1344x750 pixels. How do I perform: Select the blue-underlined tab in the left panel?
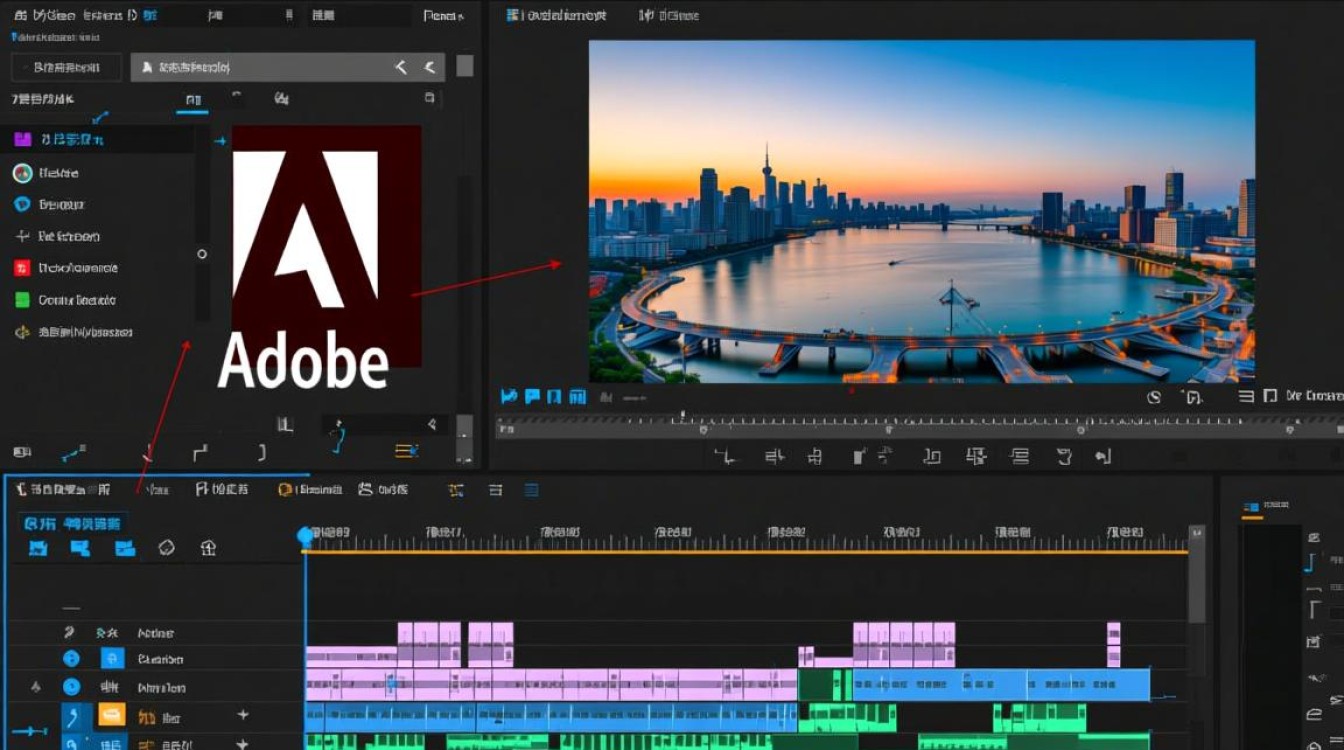[x=193, y=100]
